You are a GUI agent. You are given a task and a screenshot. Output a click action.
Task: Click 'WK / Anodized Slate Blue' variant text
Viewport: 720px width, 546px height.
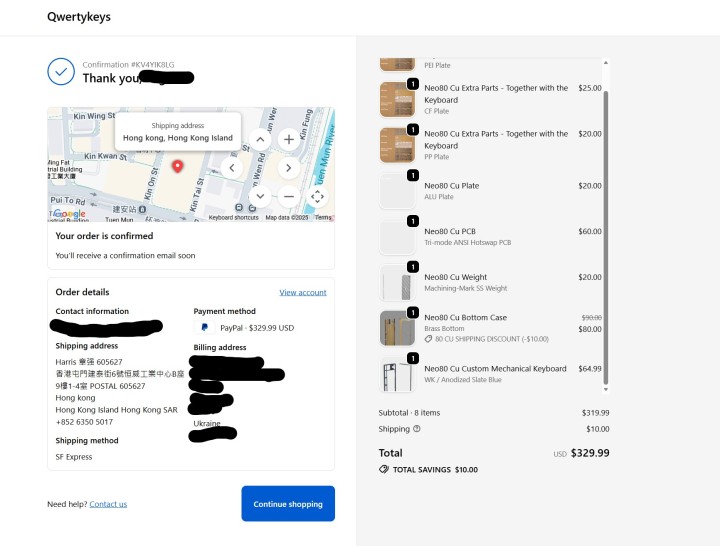(463, 380)
